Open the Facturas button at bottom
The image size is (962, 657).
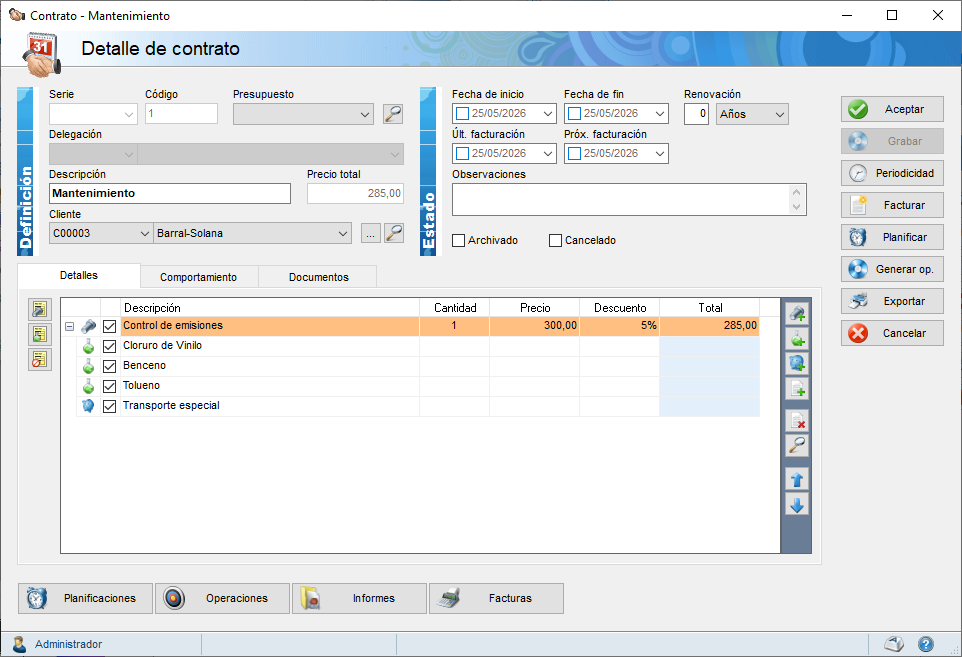496,598
